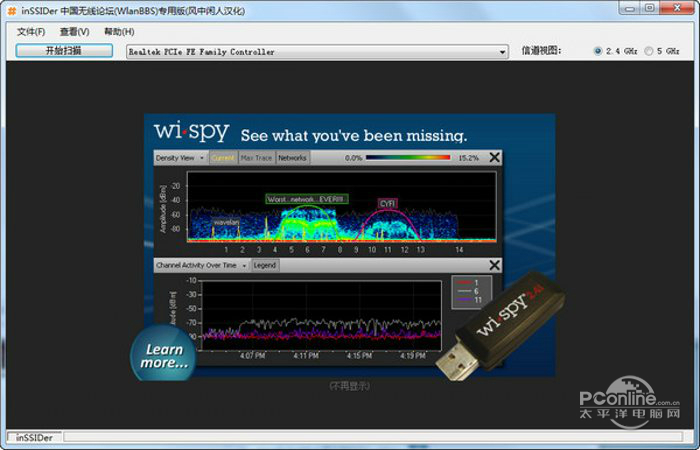Close the Channel Activity panel with X

493,265
